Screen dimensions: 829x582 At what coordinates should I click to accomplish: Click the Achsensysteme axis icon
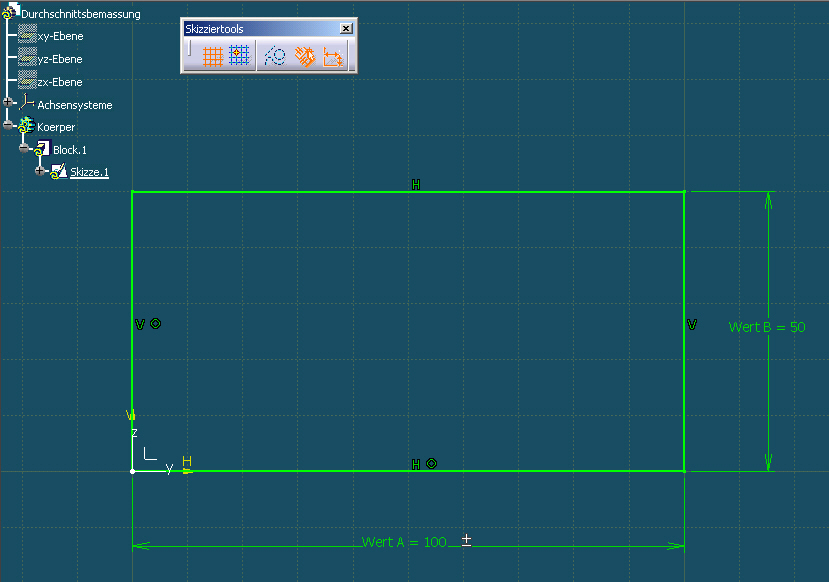(x=26, y=102)
